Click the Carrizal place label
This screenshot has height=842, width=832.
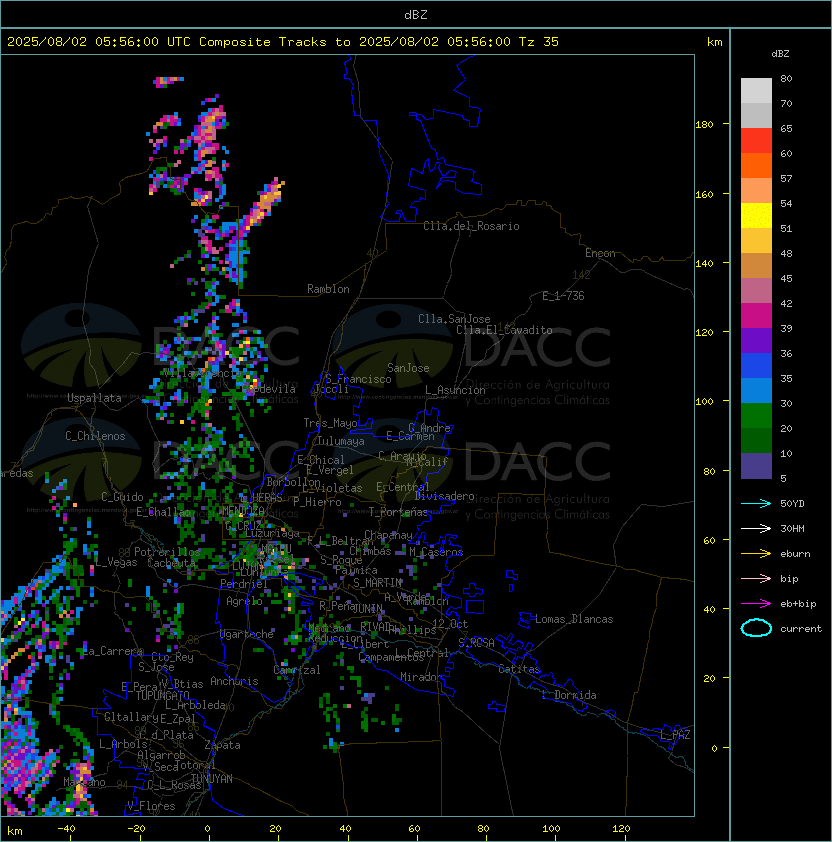[x=297, y=670]
